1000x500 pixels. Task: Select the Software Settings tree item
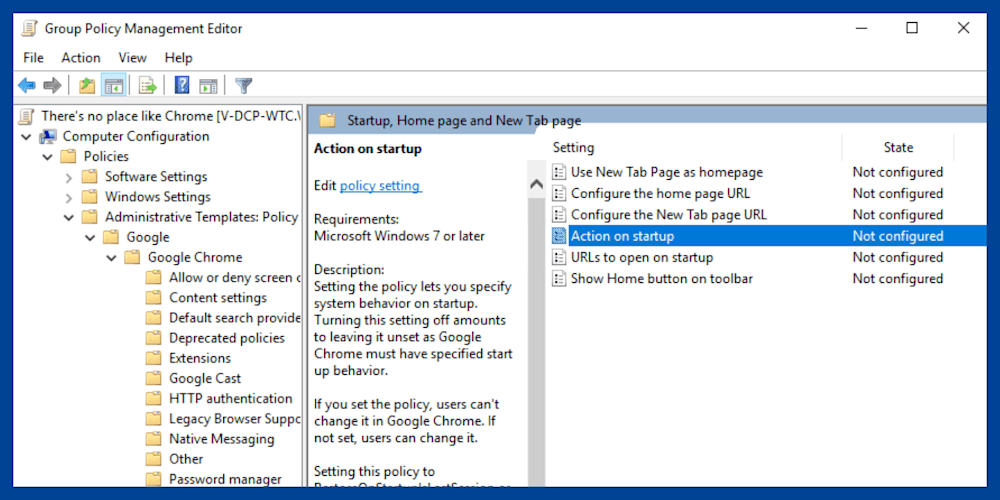[x=156, y=177]
